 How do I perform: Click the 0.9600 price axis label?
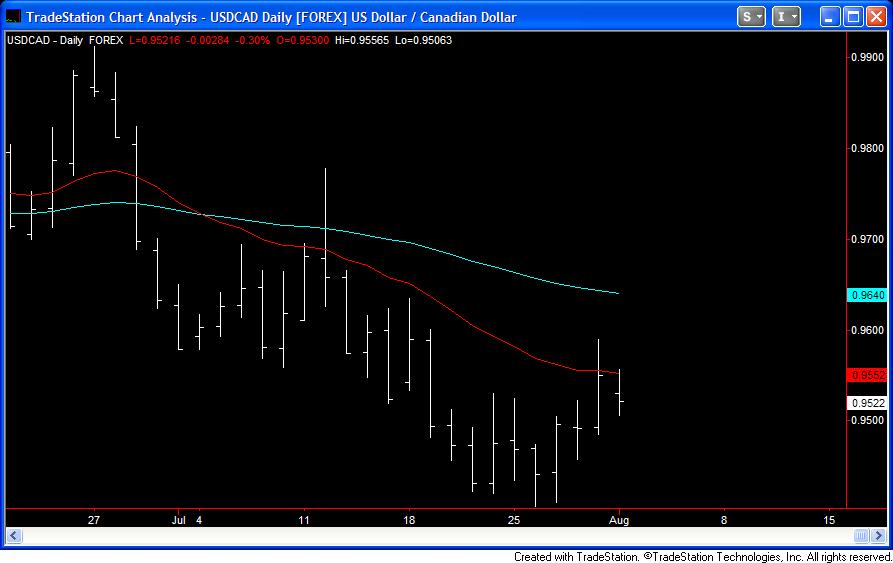point(867,330)
